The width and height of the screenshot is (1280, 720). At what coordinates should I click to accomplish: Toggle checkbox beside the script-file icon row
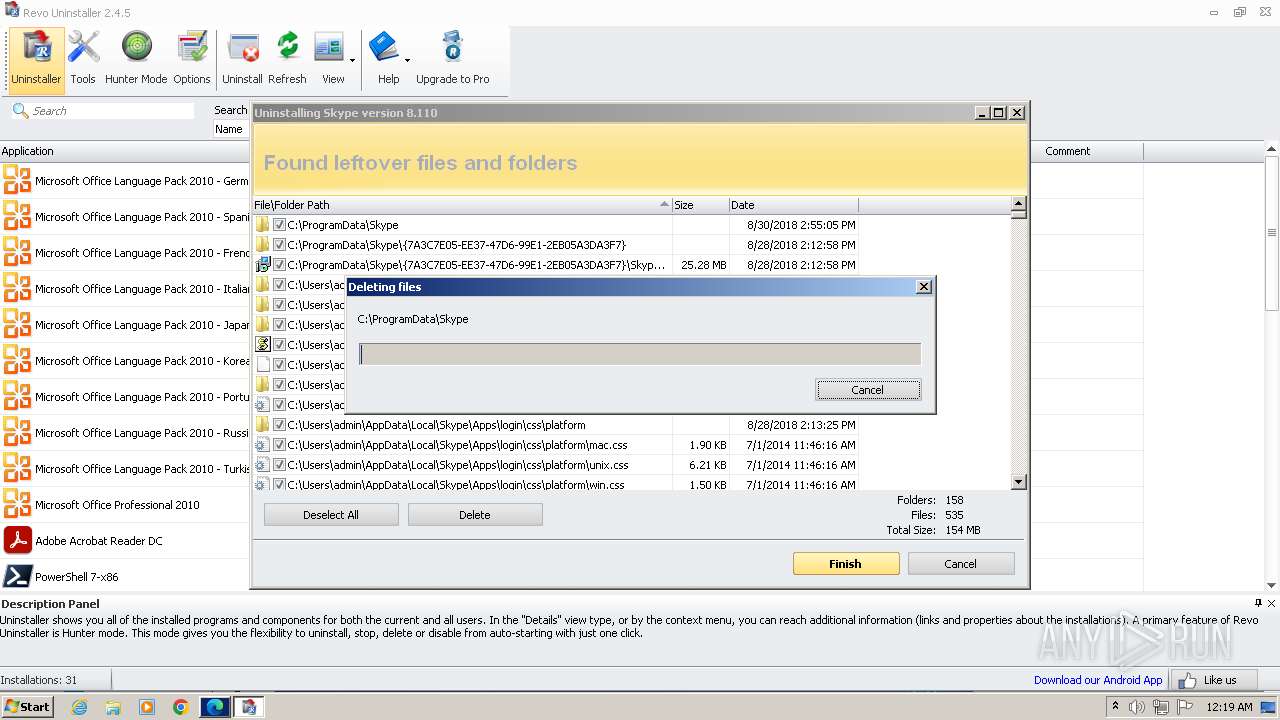pos(280,345)
